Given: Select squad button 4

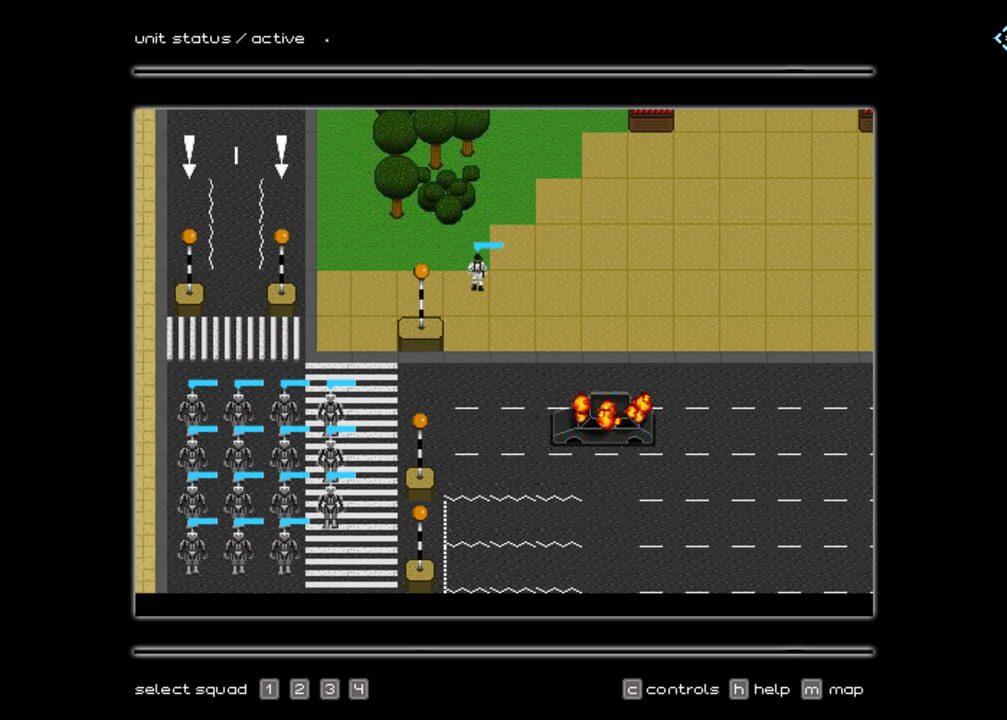Looking at the screenshot, I should click(x=358, y=689).
